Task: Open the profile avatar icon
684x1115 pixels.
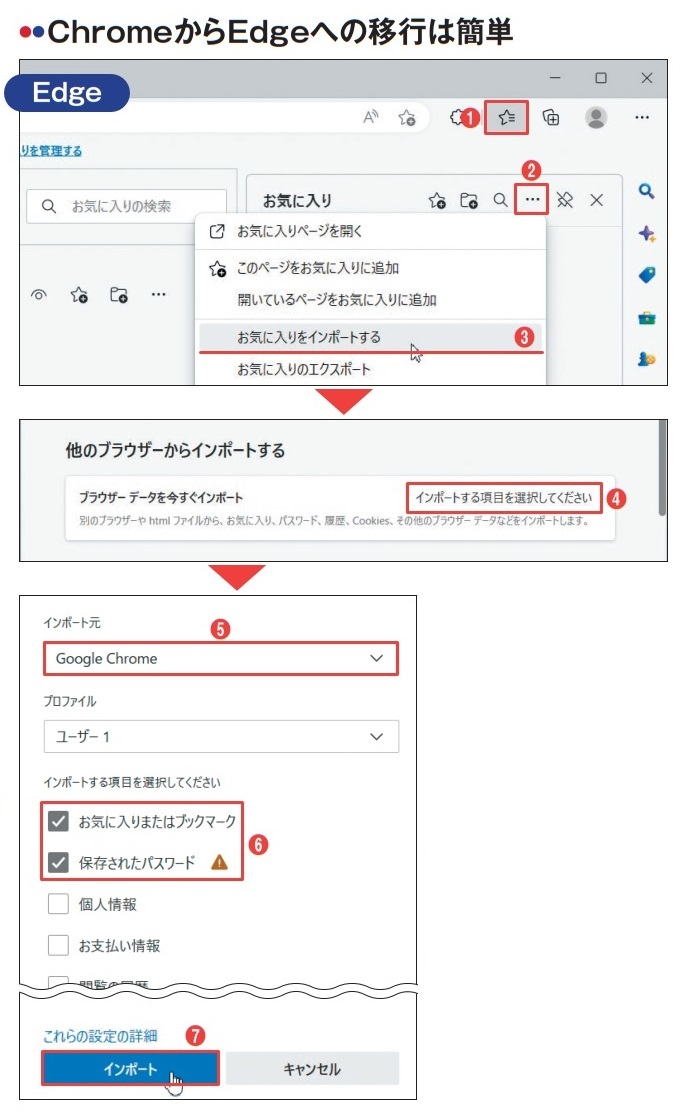Action: (596, 117)
